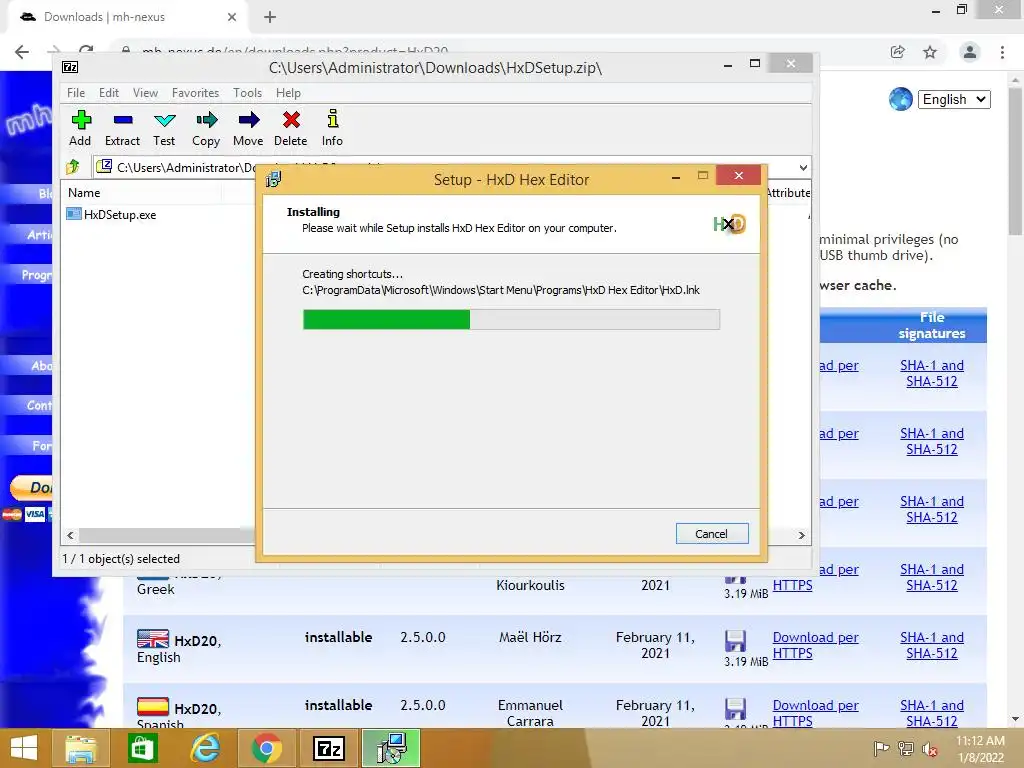
Task: Click the setup dialog title bar icon
Action: pyautogui.click(x=274, y=179)
